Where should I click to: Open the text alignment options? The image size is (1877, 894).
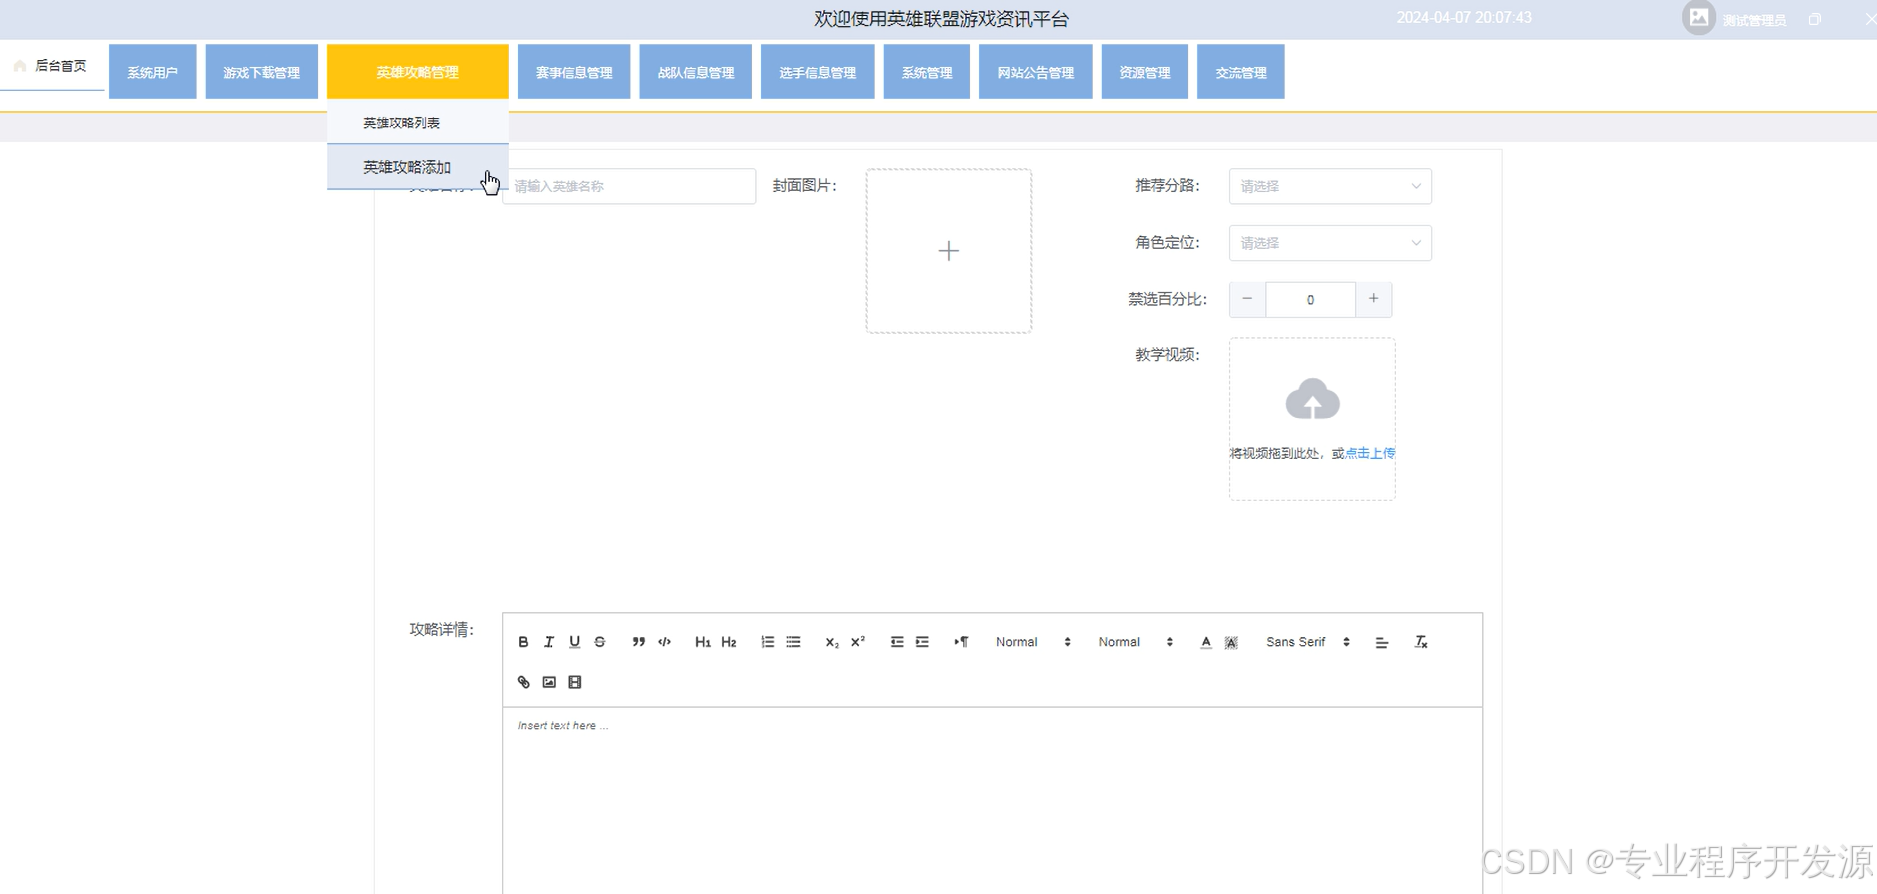tap(1381, 642)
